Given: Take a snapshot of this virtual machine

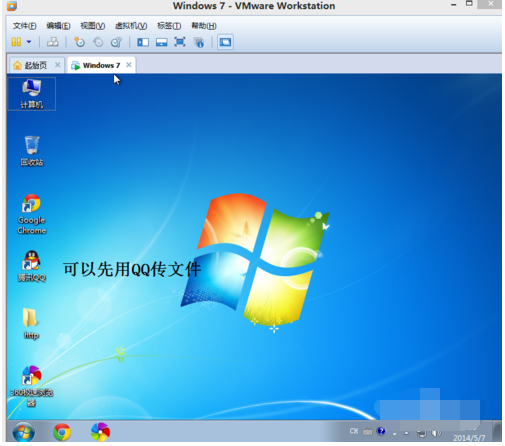Looking at the screenshot, I should coord(79,42).
